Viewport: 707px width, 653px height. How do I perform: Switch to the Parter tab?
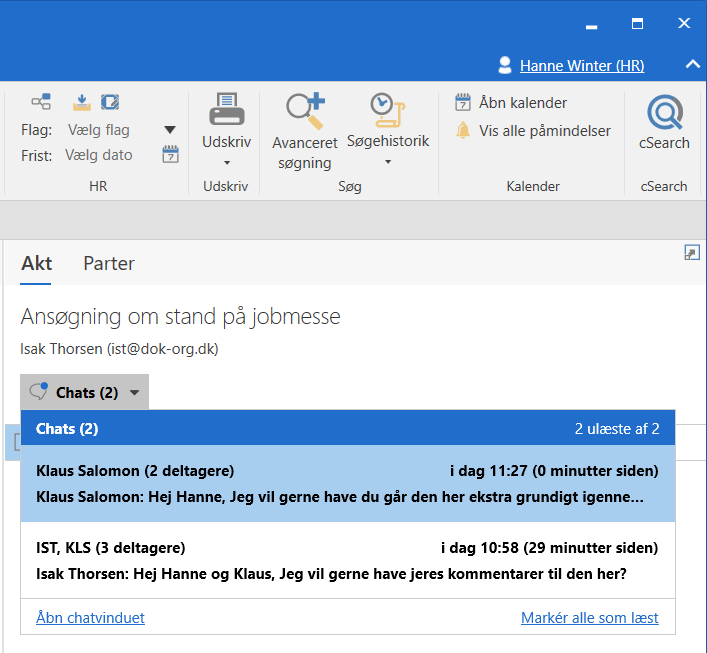pos(109,263)
